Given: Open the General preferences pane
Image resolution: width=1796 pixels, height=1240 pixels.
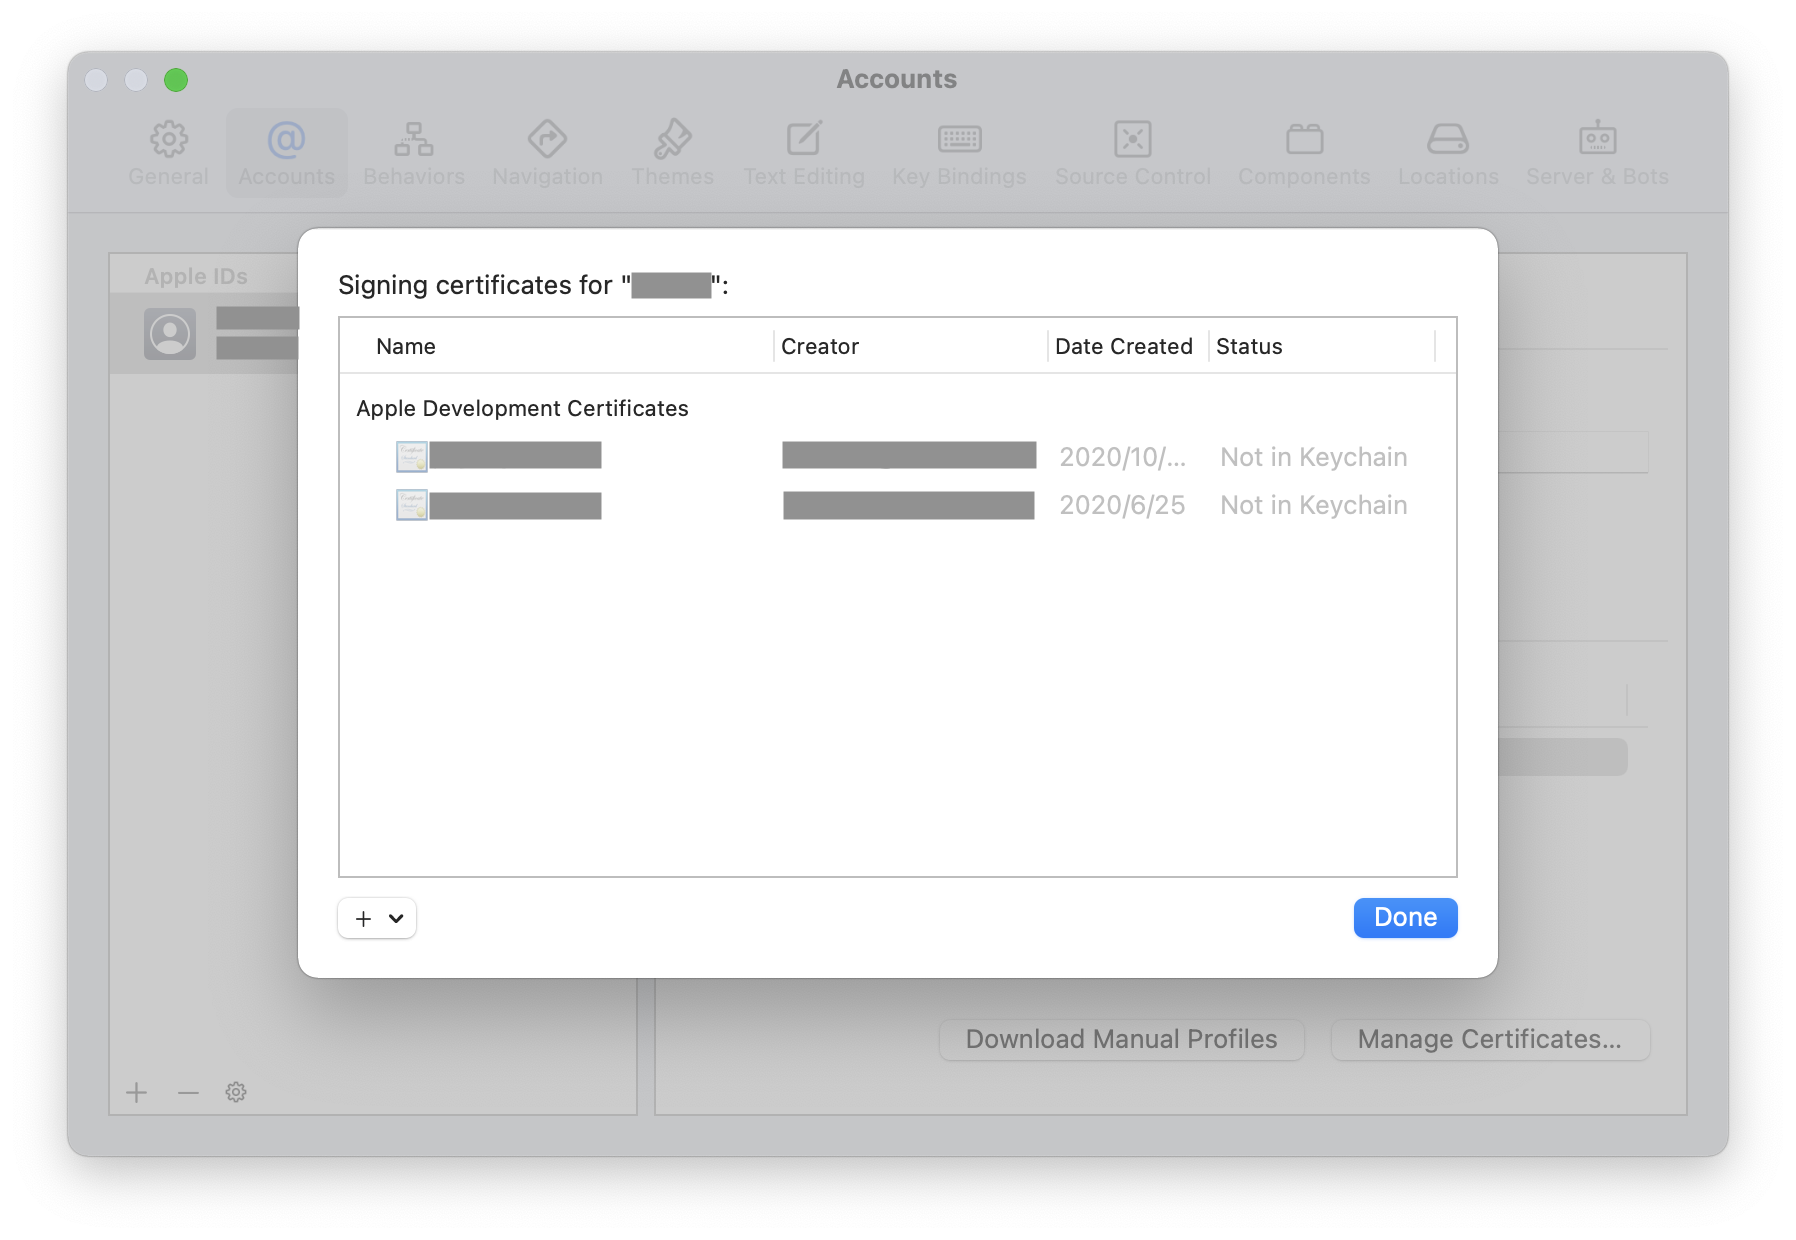Looking at the screenshot, I should pos(168,153).
